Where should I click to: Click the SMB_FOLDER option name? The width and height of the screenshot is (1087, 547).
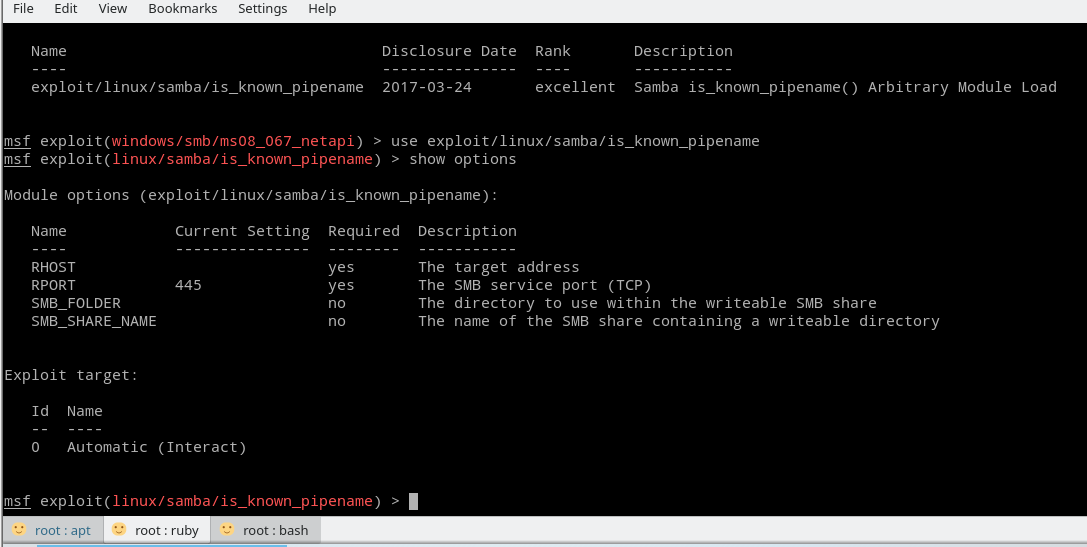(76, 303)
